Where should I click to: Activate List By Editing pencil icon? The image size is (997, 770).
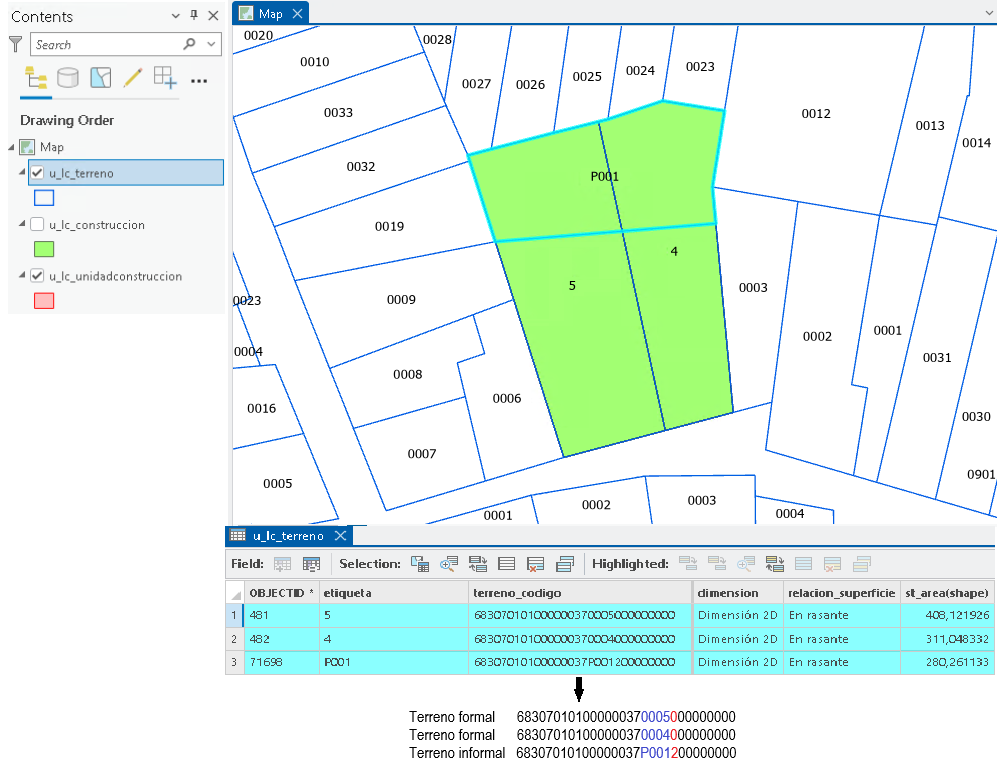pyautogui.click(x=133, y=78)
